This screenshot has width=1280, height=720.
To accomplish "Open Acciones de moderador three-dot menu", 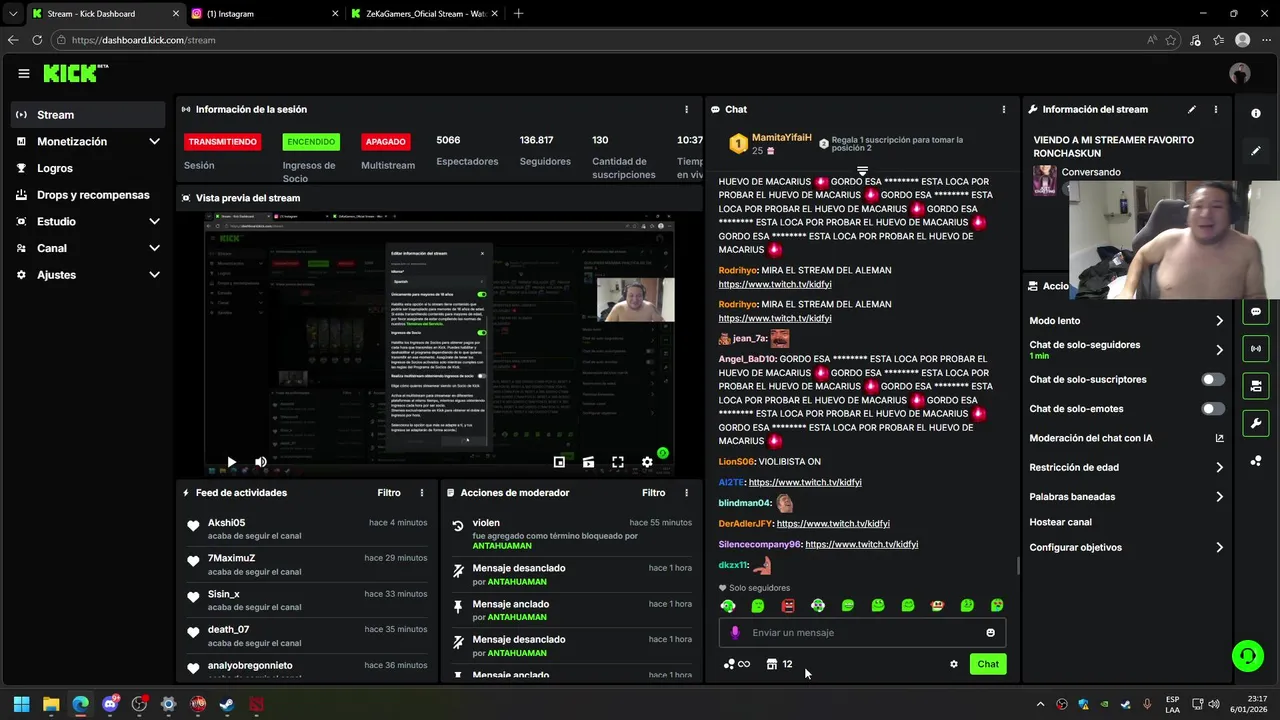I will [x=686, y=493].
